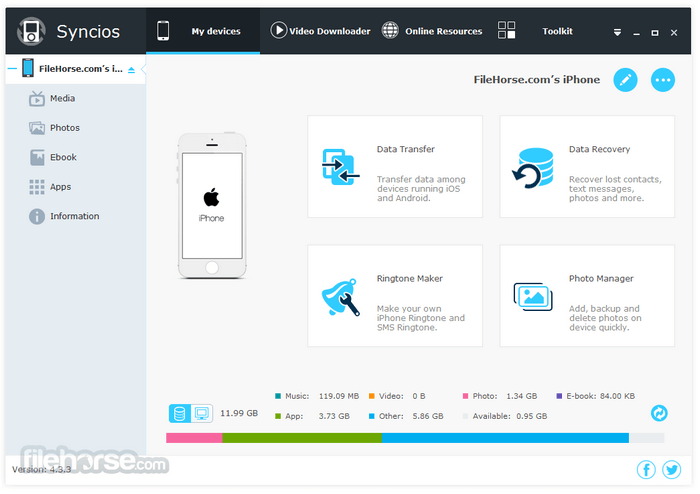Click the blue Other segment of storage bar

(505, 438)
